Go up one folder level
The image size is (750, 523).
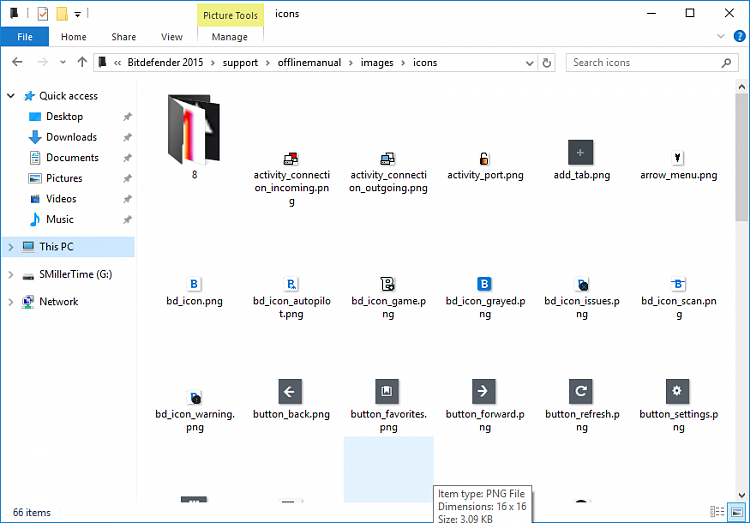(82, 62)
